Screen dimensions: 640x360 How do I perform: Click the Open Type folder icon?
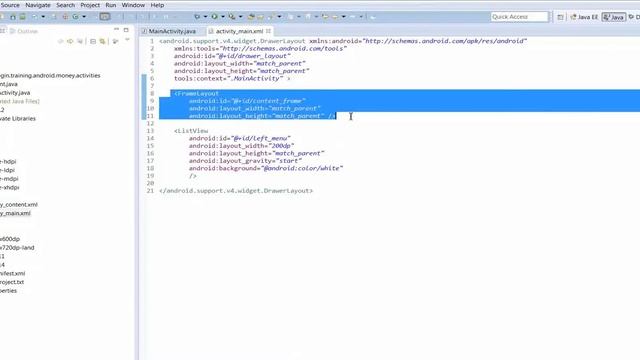click(x=251, y=17)
